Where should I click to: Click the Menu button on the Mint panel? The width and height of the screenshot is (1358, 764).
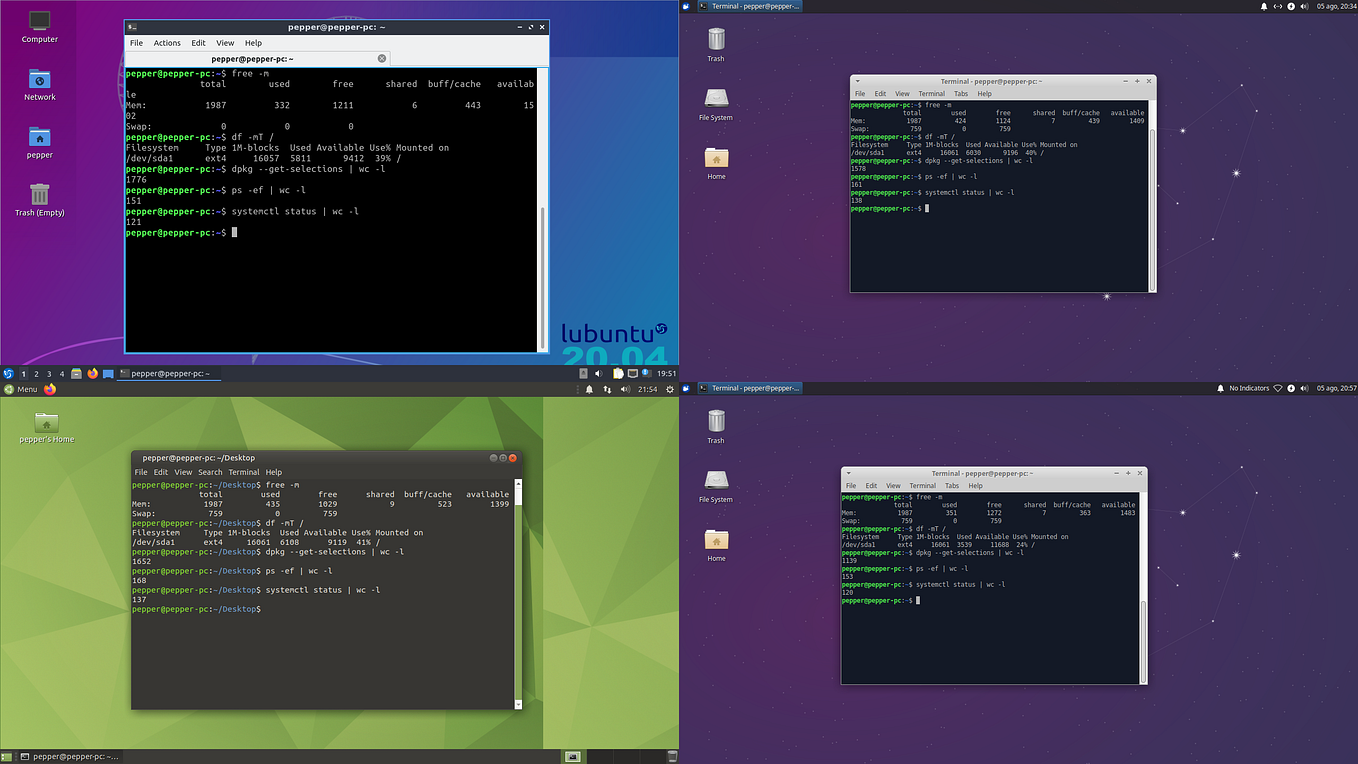(x=22, y=389)
